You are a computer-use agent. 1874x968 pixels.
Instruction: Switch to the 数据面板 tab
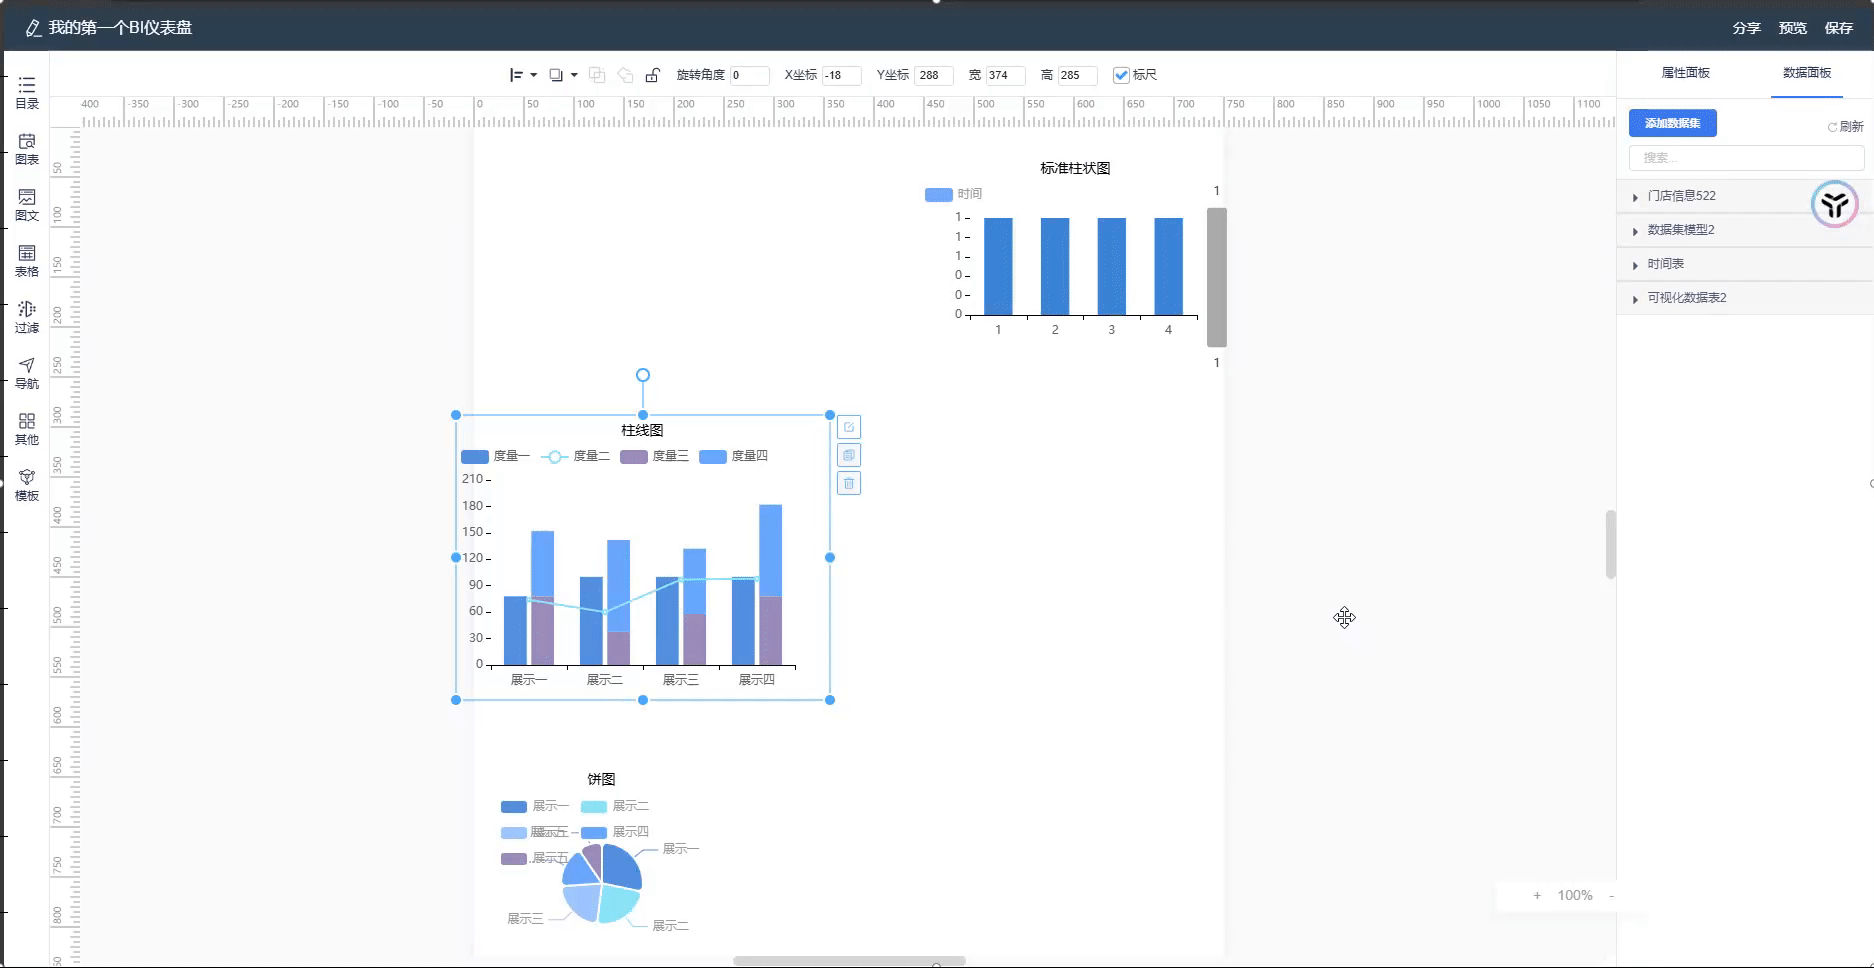(x=1807, y=73)
